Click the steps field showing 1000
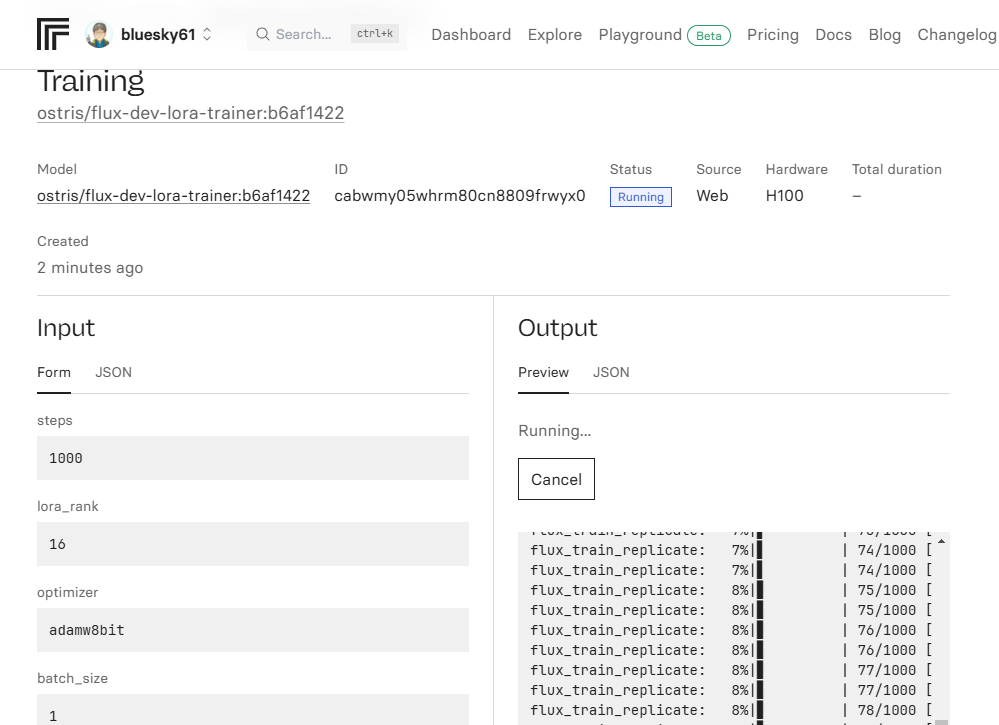Viewport: 999px width, 725px height. point(253,458)
